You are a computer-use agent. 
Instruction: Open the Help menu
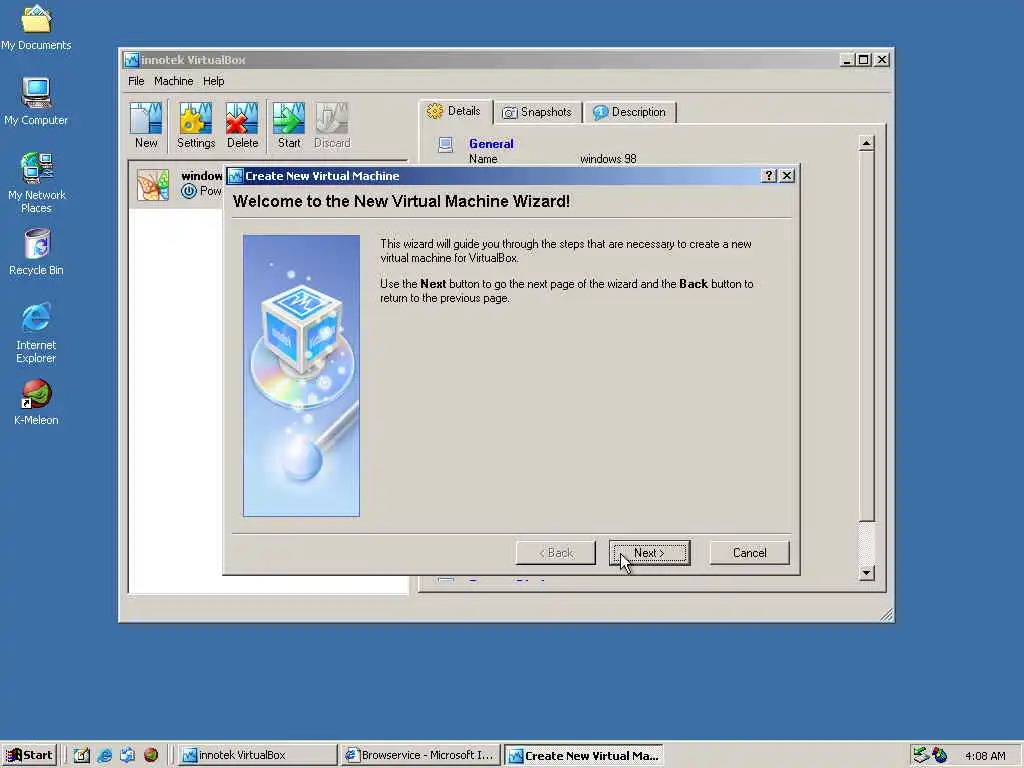[x=213, y=81]
